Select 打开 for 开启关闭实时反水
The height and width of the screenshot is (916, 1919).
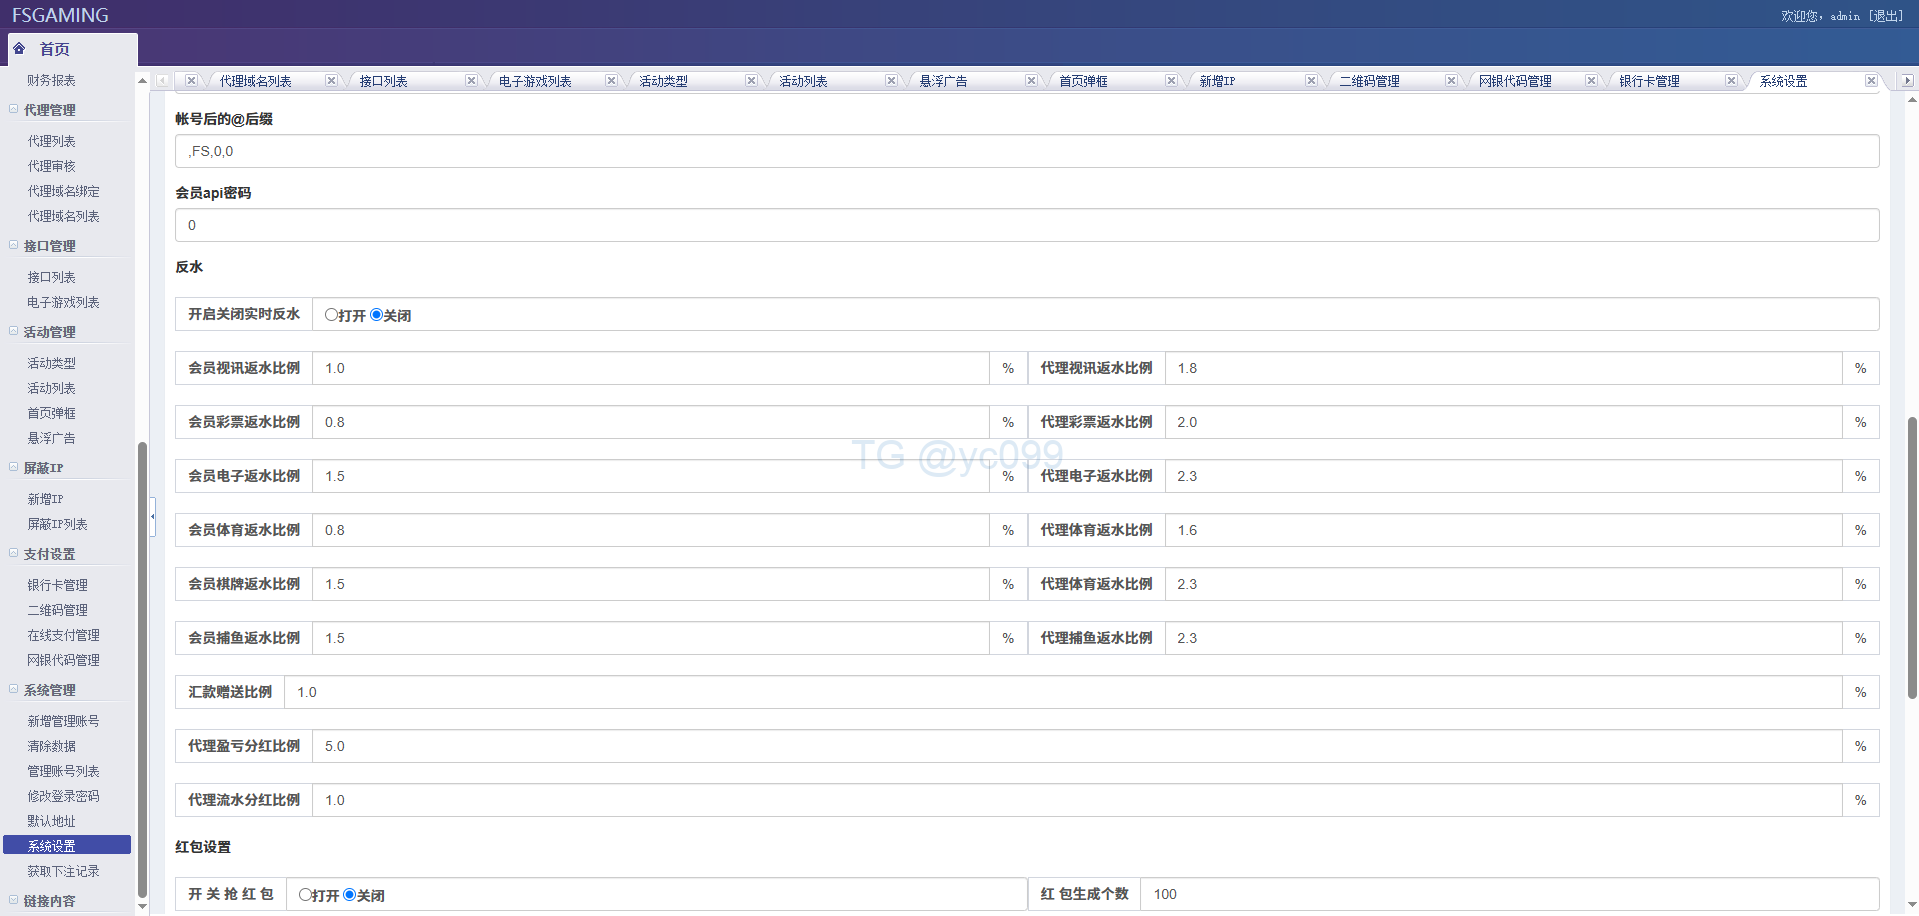331,315
